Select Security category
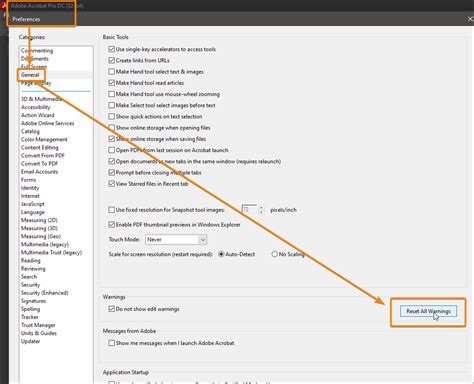474x384 pixels. pos(30,285)
